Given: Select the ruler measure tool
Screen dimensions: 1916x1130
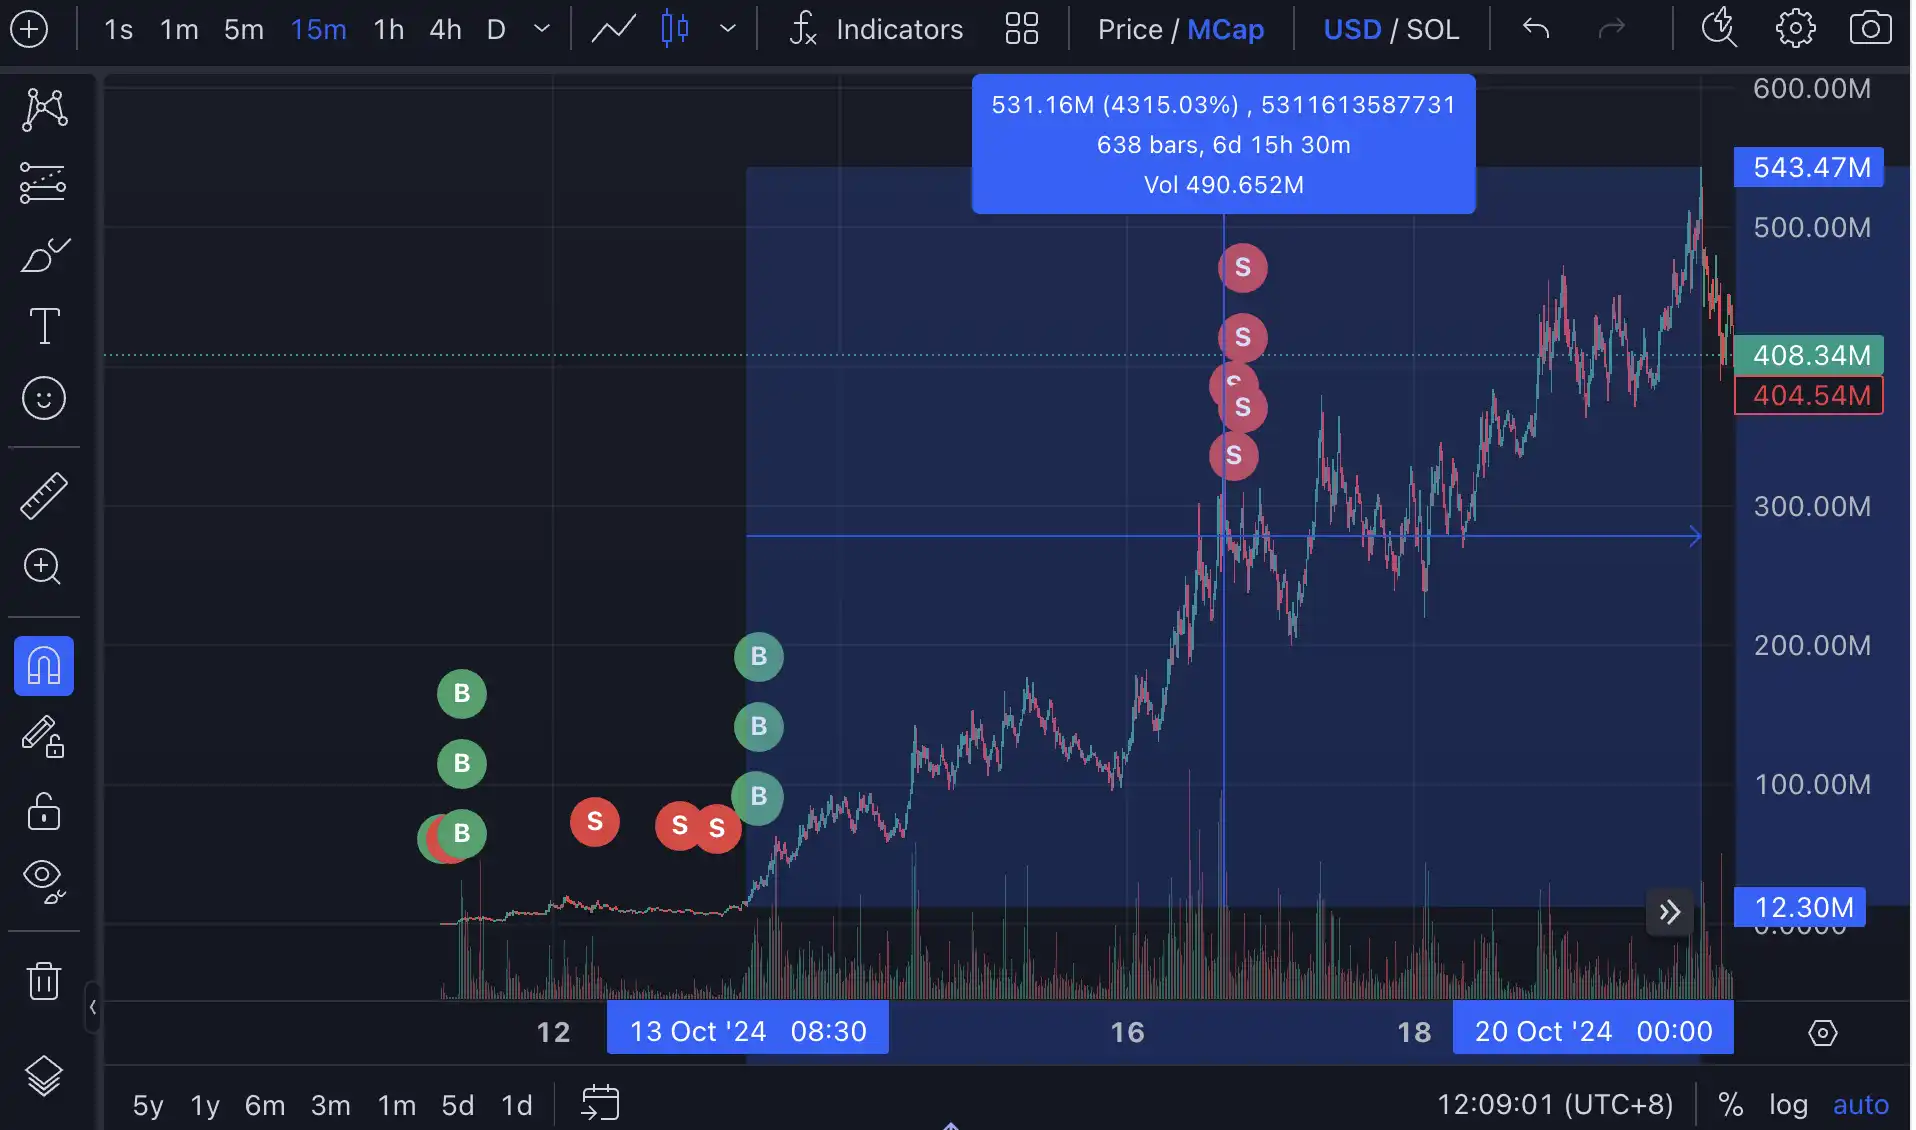Looking at the screenshot, I should click(x=44, y=496).
